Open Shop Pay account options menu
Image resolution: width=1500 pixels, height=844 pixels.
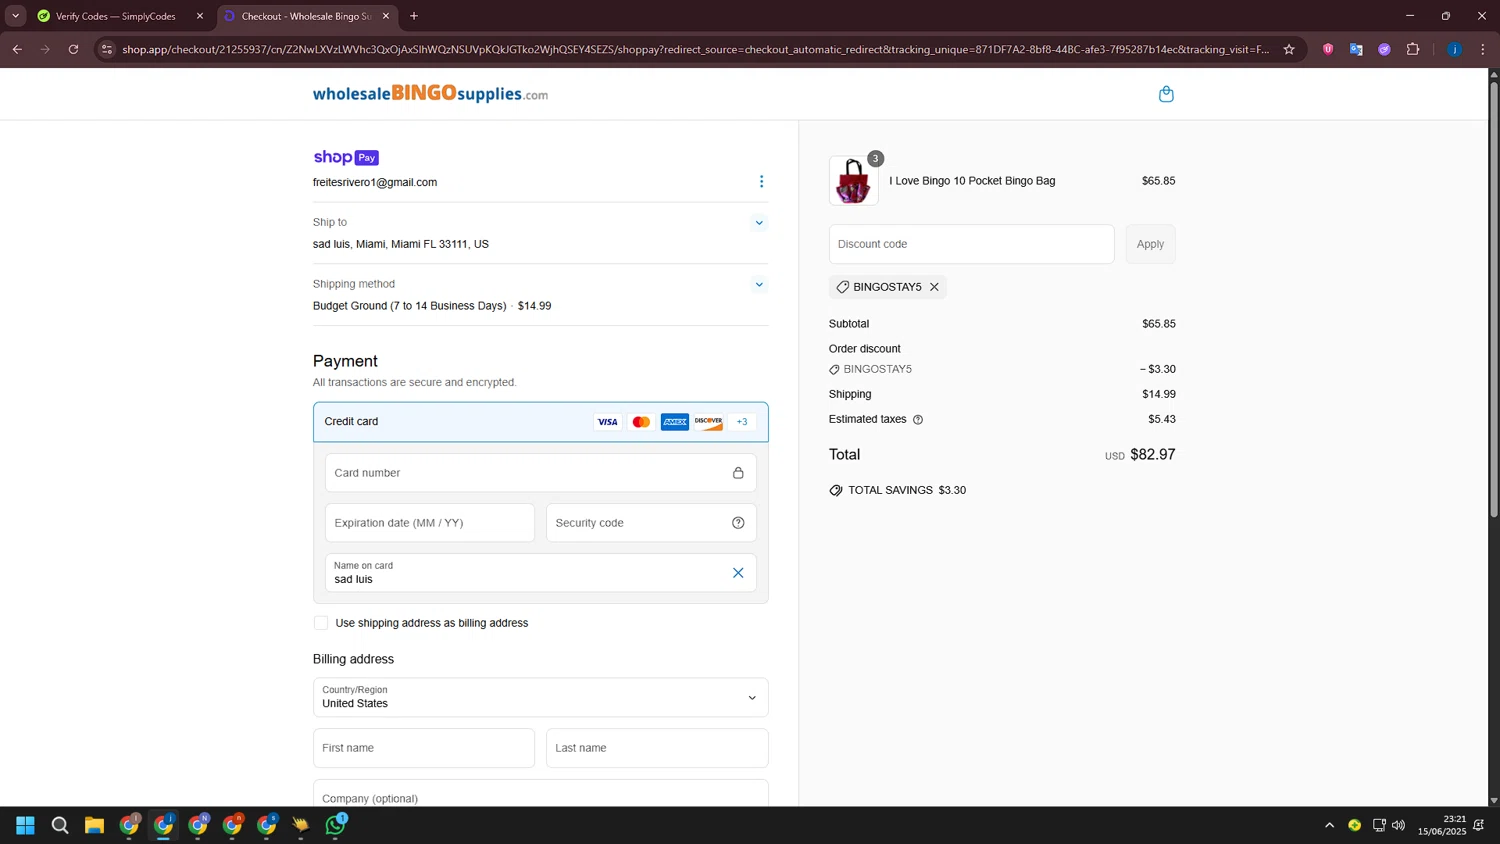(x=761, y=182)
